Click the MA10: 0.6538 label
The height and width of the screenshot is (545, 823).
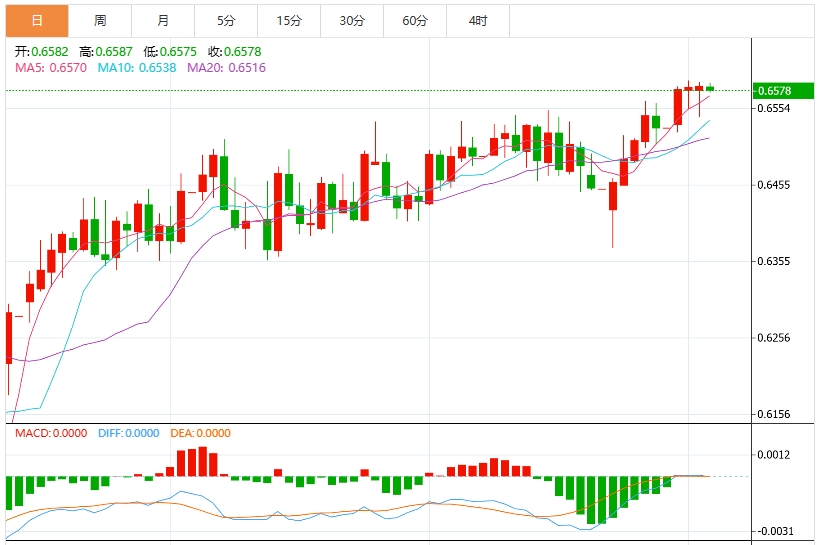coord(137,68)
